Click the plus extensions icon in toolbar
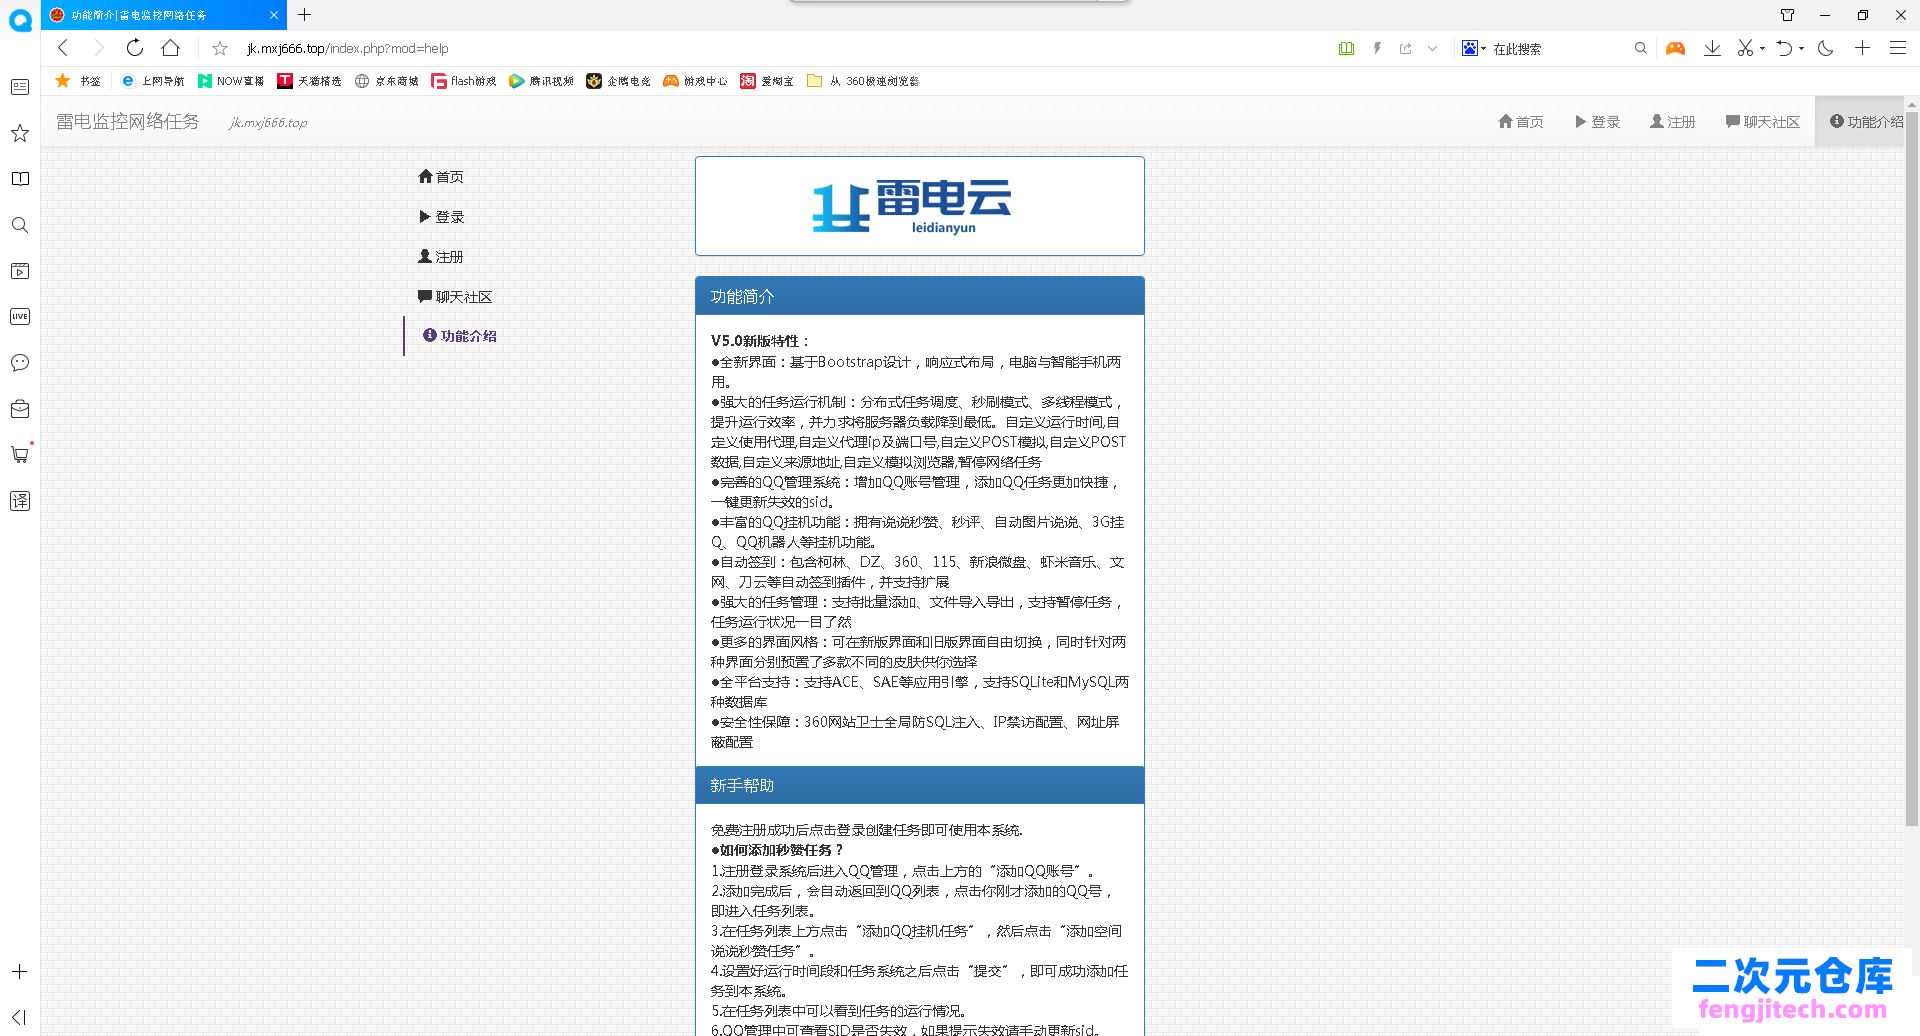Viewport: 1920px width, 1036px height. [x=1862, y=48]
